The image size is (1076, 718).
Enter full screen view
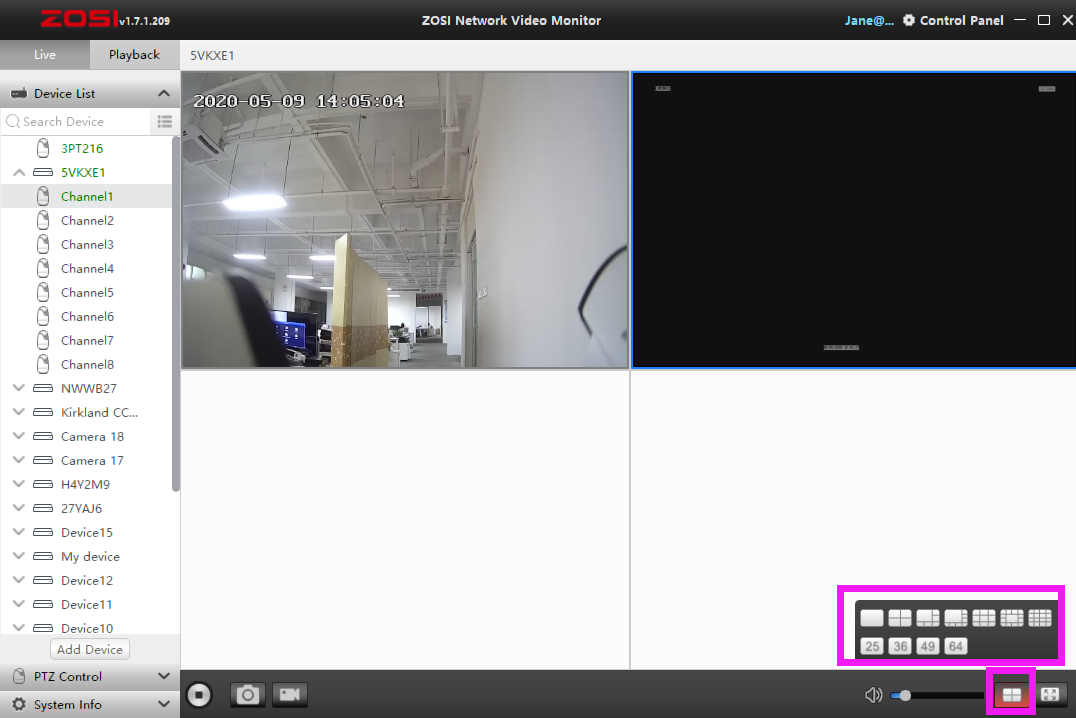[x=1050, y=695]
